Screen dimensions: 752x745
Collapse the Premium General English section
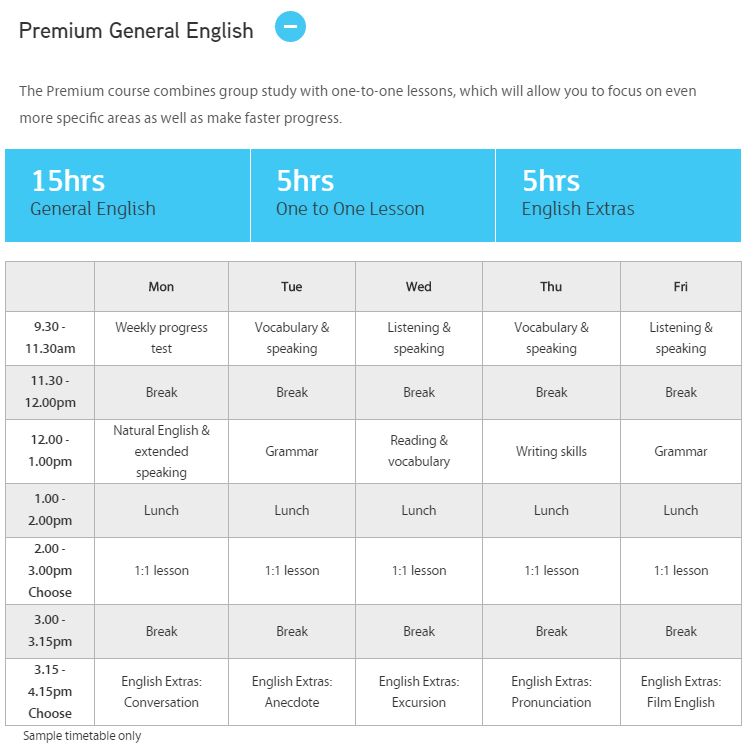[x=290, y=27]
